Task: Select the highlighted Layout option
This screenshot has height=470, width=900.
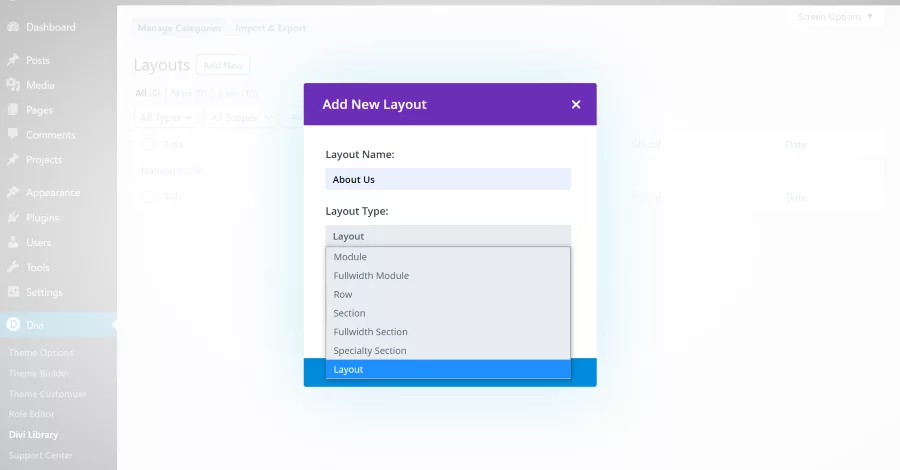Action: pyautogui.click(x=448, y=370)
